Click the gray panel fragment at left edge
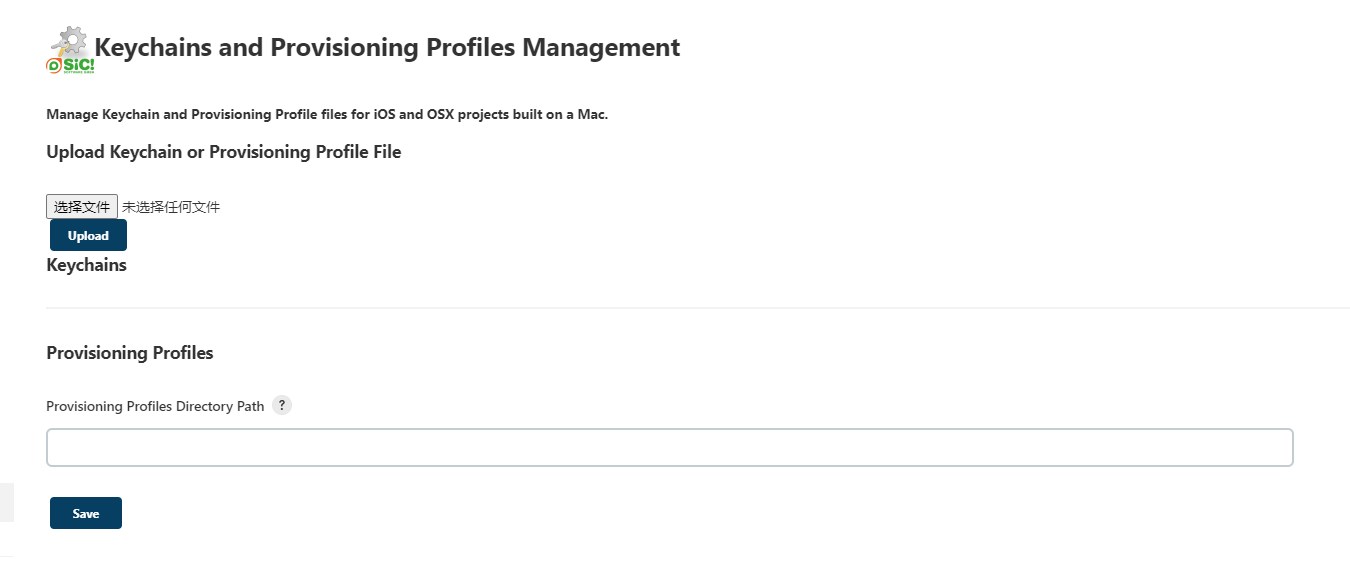The width and height of the screenshot is (1350, 577). coord(6,502)
